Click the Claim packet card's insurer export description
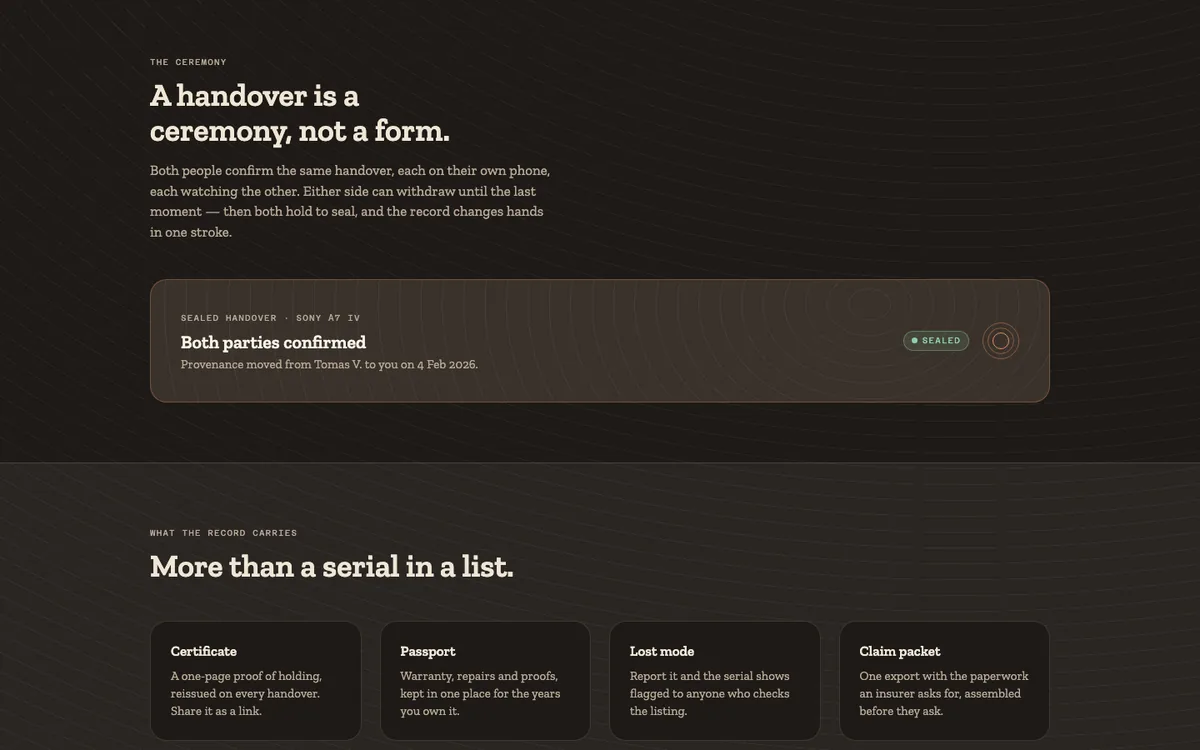The height and width of the screenshot is (750, 1200). [943, 694]
